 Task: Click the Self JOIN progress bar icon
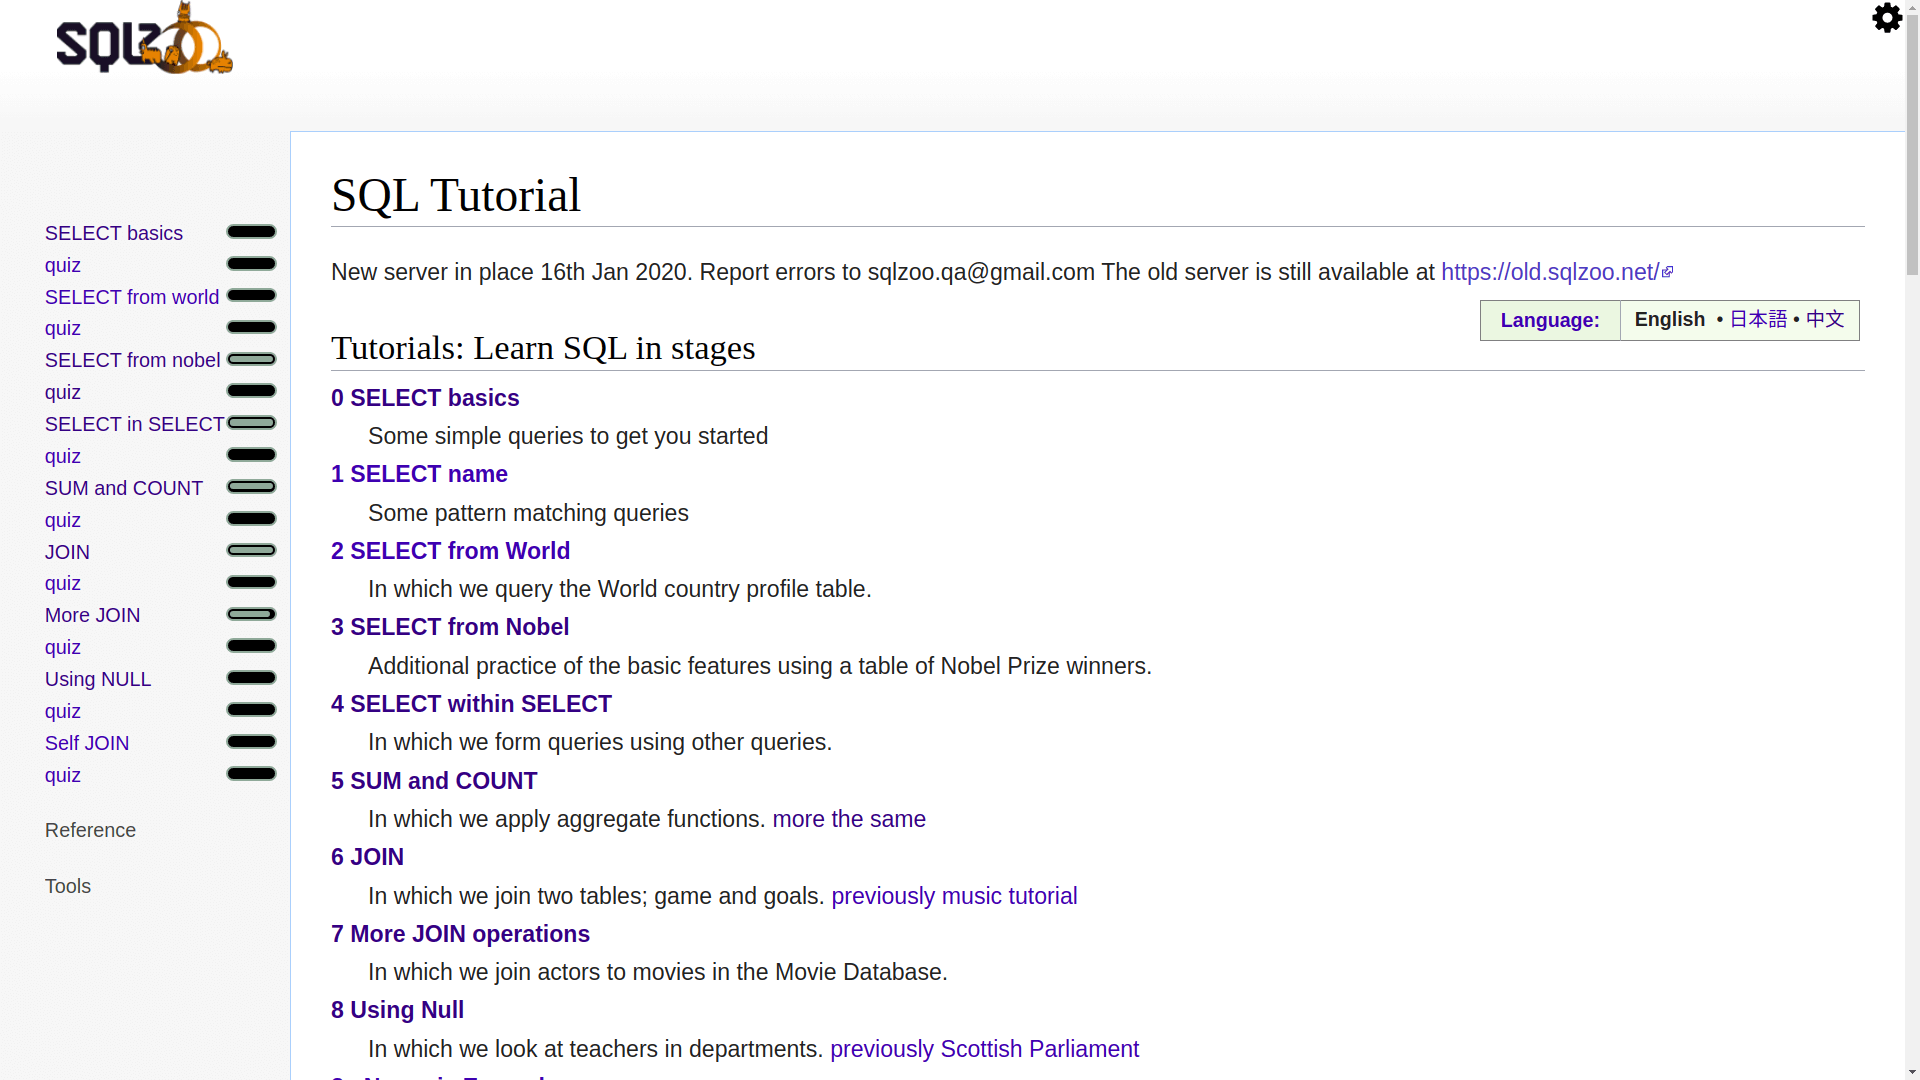pyautogui.click(x=251, y=741)
